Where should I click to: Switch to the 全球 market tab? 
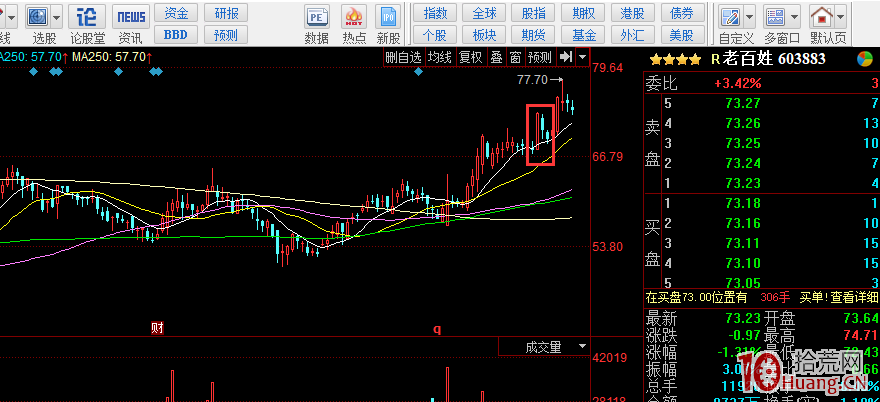point(484,13)
